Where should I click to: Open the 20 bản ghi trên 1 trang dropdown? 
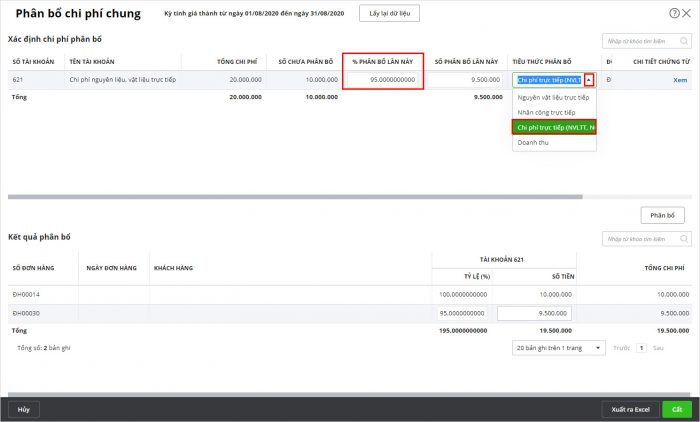point(559,347)
